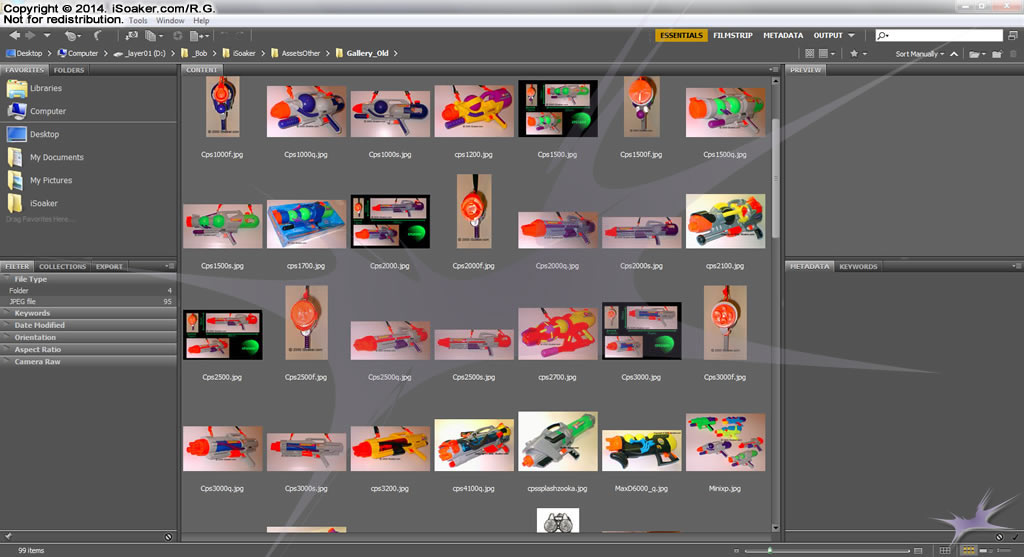This screenshot has height=557, width=1024.
Task: Open the refine (review mode) dropdown
Action: coord(153,35)
